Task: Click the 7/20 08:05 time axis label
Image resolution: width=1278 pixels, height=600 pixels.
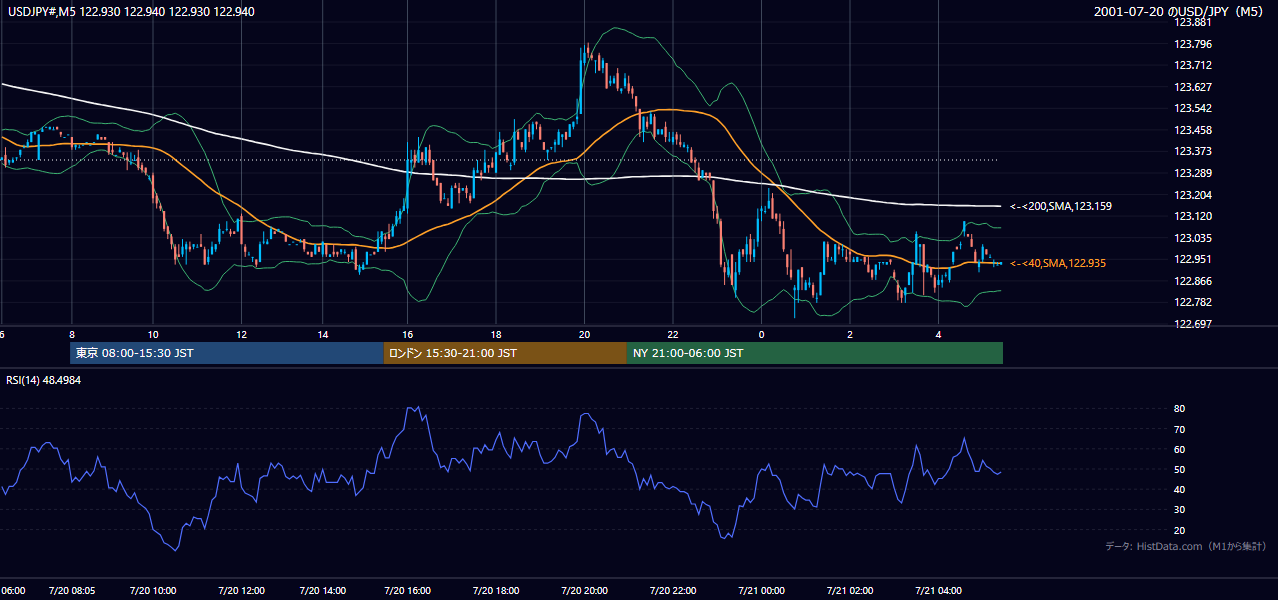Action: pos(71,591)
